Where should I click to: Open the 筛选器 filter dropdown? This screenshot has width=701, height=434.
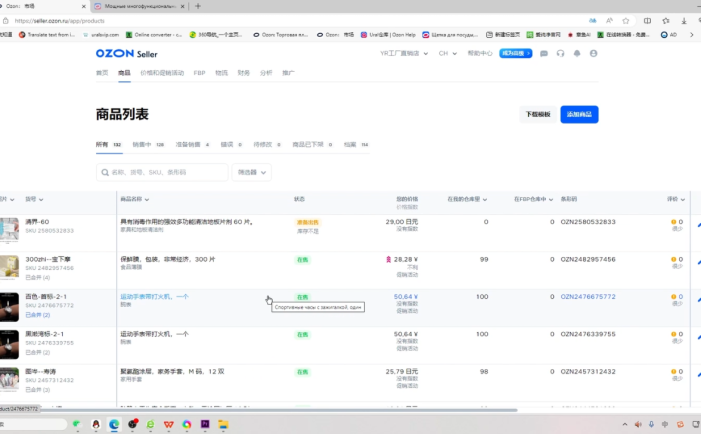click(252, 172)
